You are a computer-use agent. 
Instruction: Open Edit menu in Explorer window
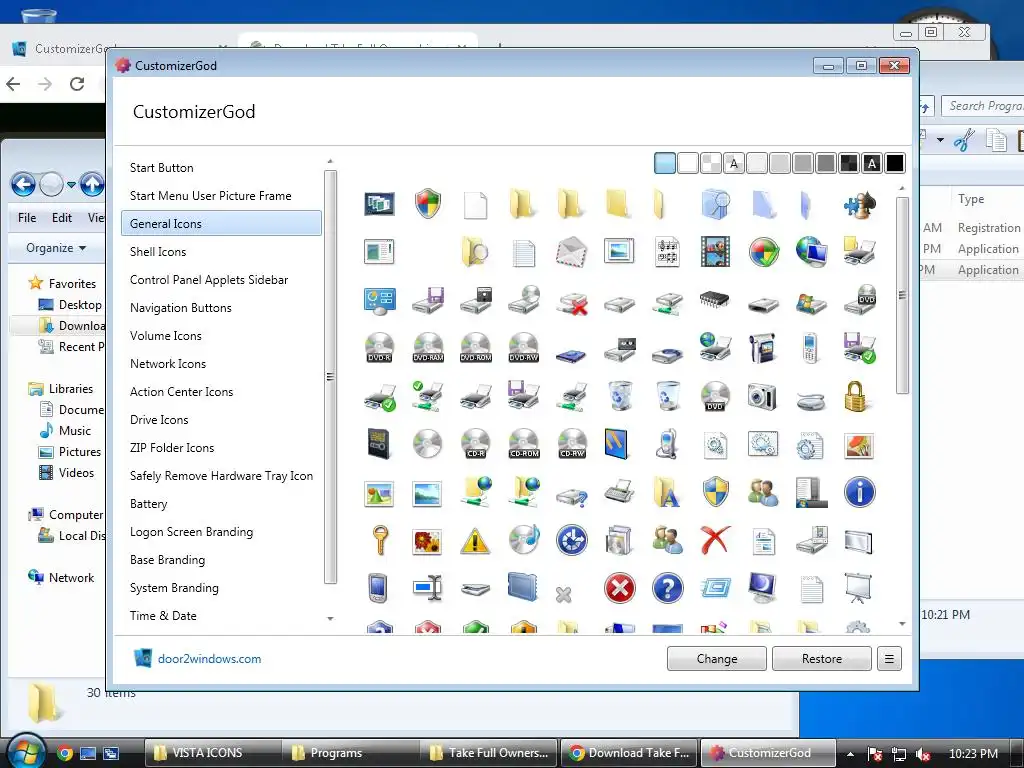[62, 218]
